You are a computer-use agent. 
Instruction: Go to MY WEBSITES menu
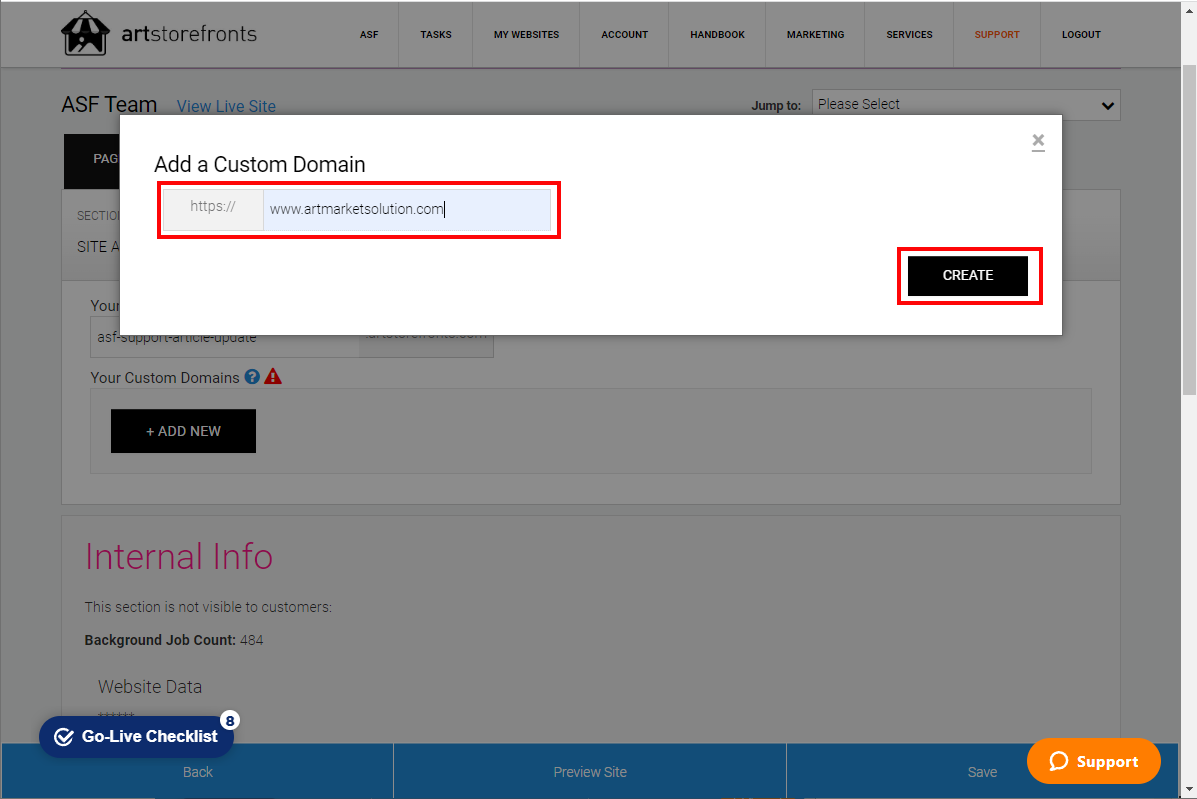click(x=526, y=34)
